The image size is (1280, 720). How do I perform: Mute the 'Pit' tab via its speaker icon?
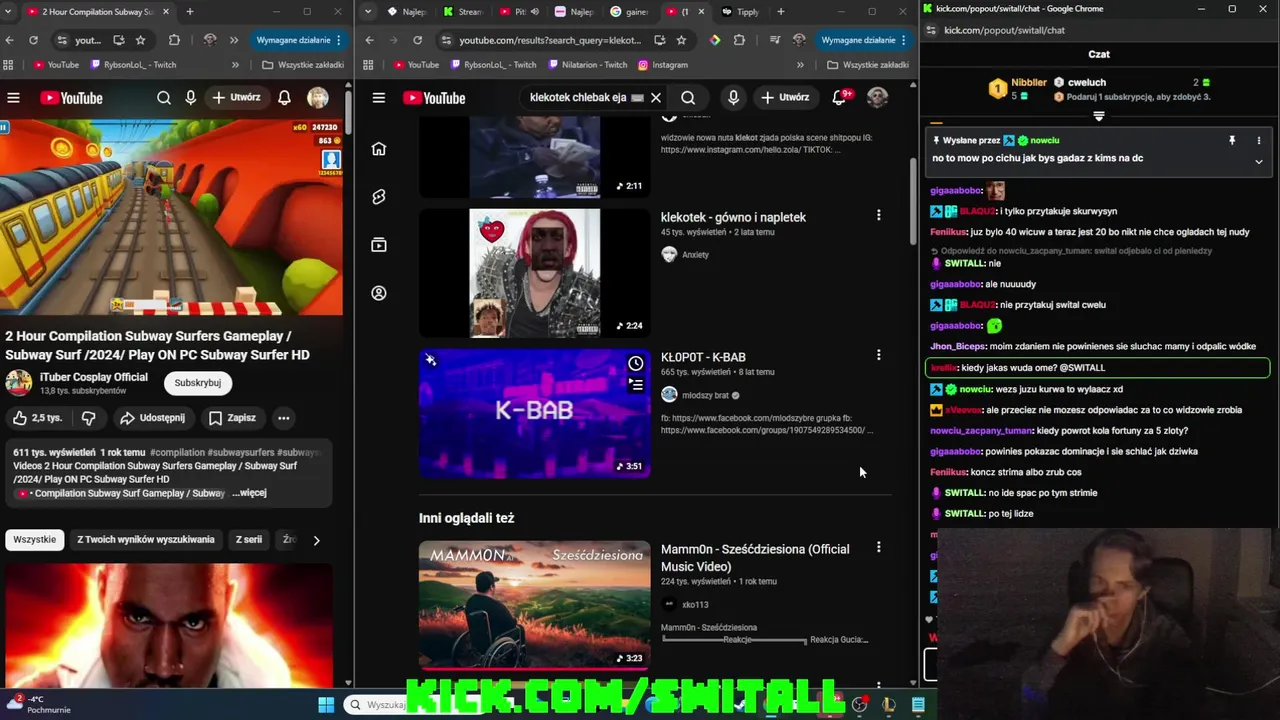(x=534, y=12)
